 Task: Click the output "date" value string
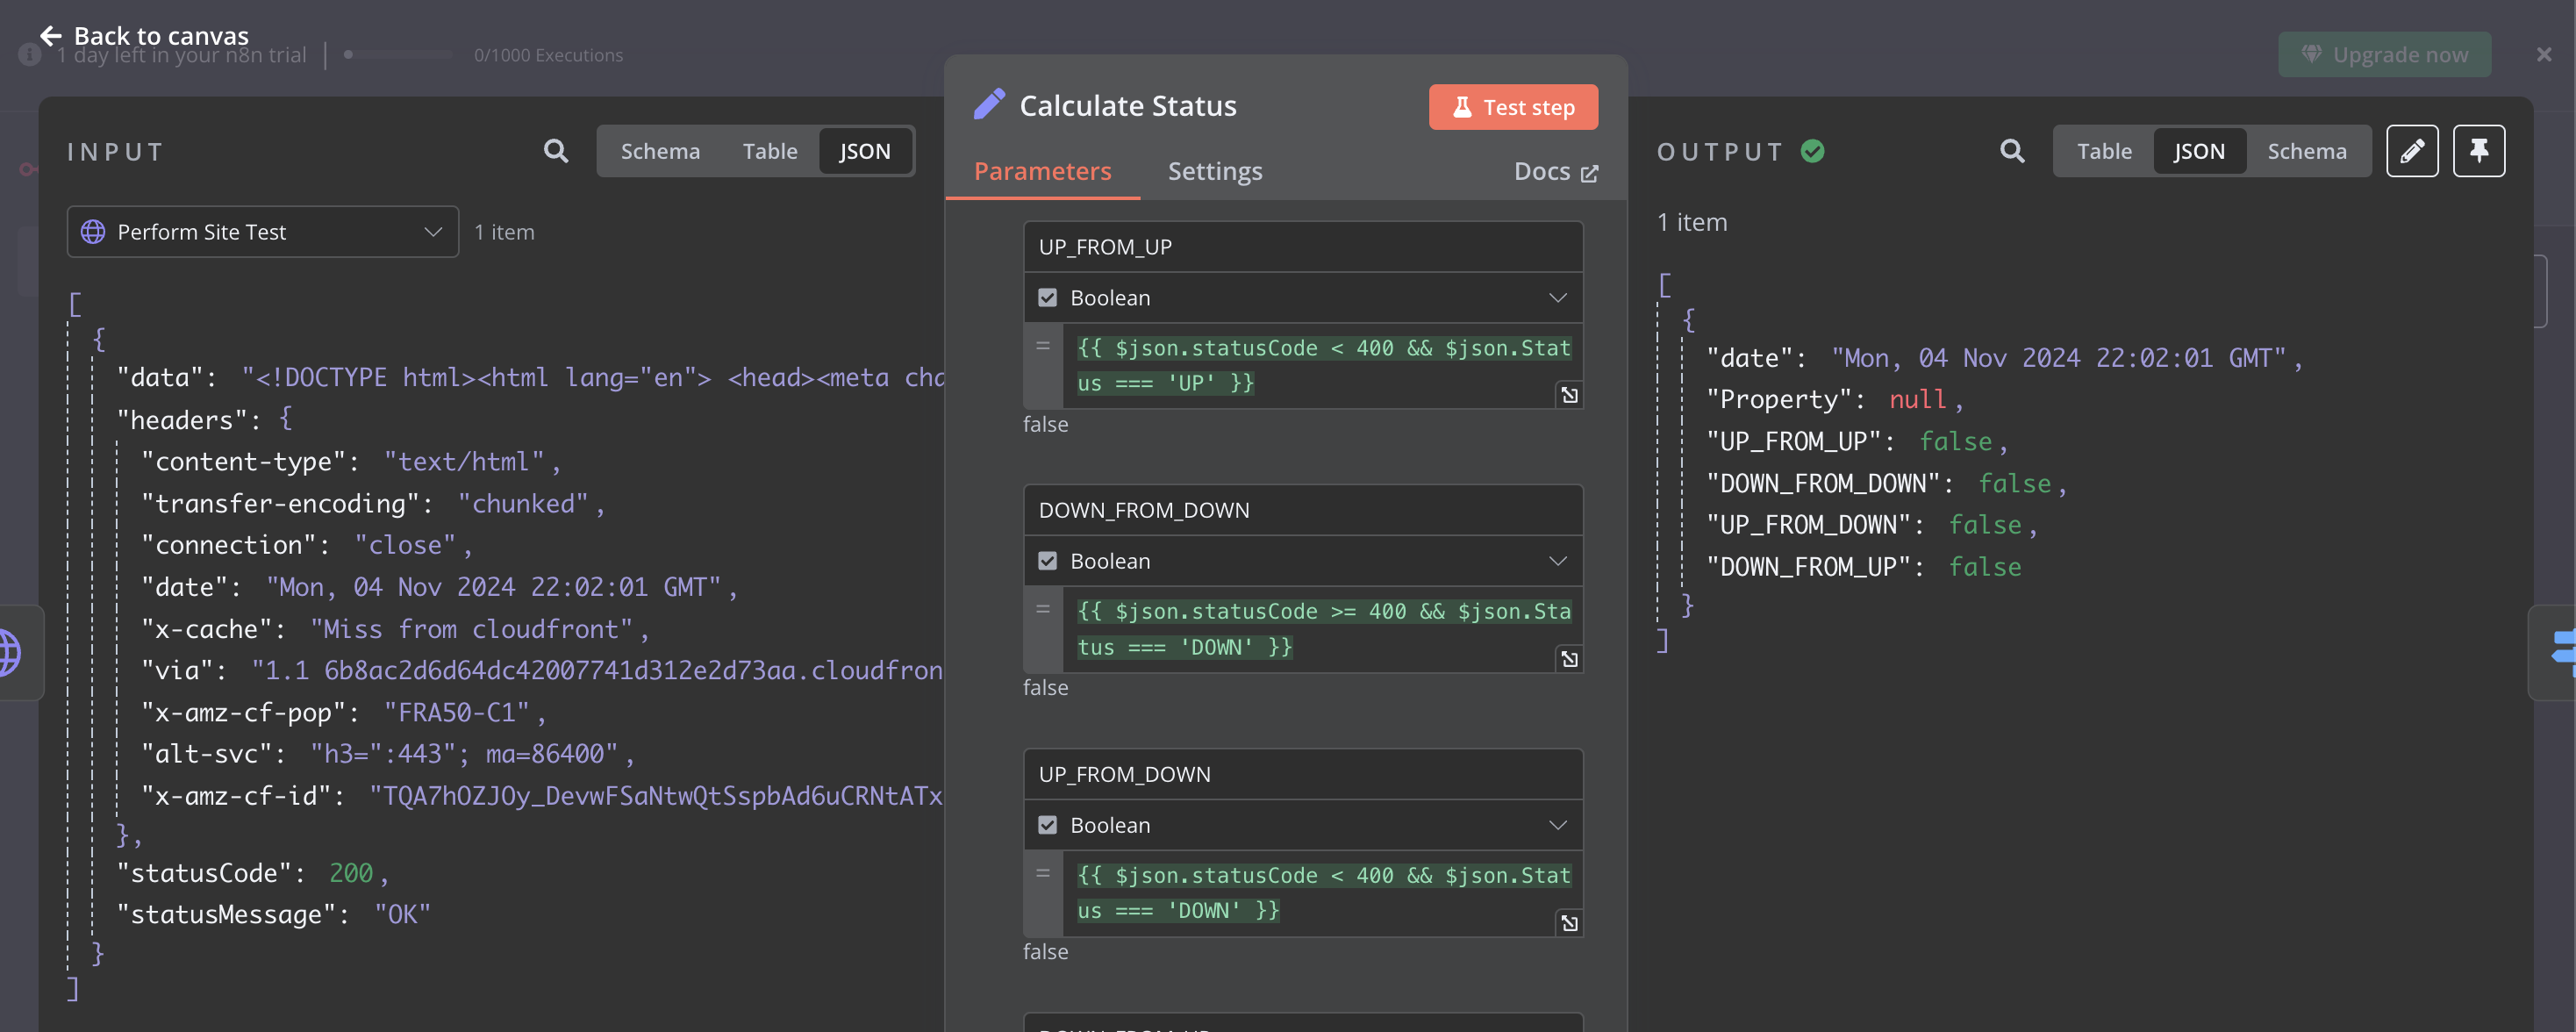click(2059, 357)
